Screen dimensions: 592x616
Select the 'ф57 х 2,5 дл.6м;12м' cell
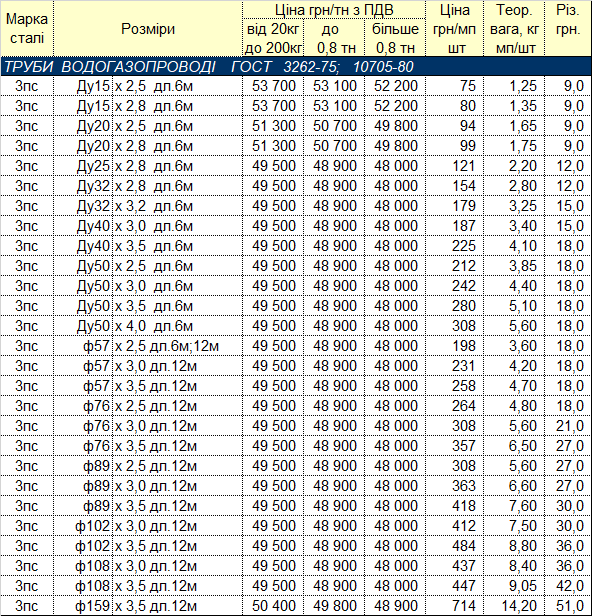(x=148, y=346)
